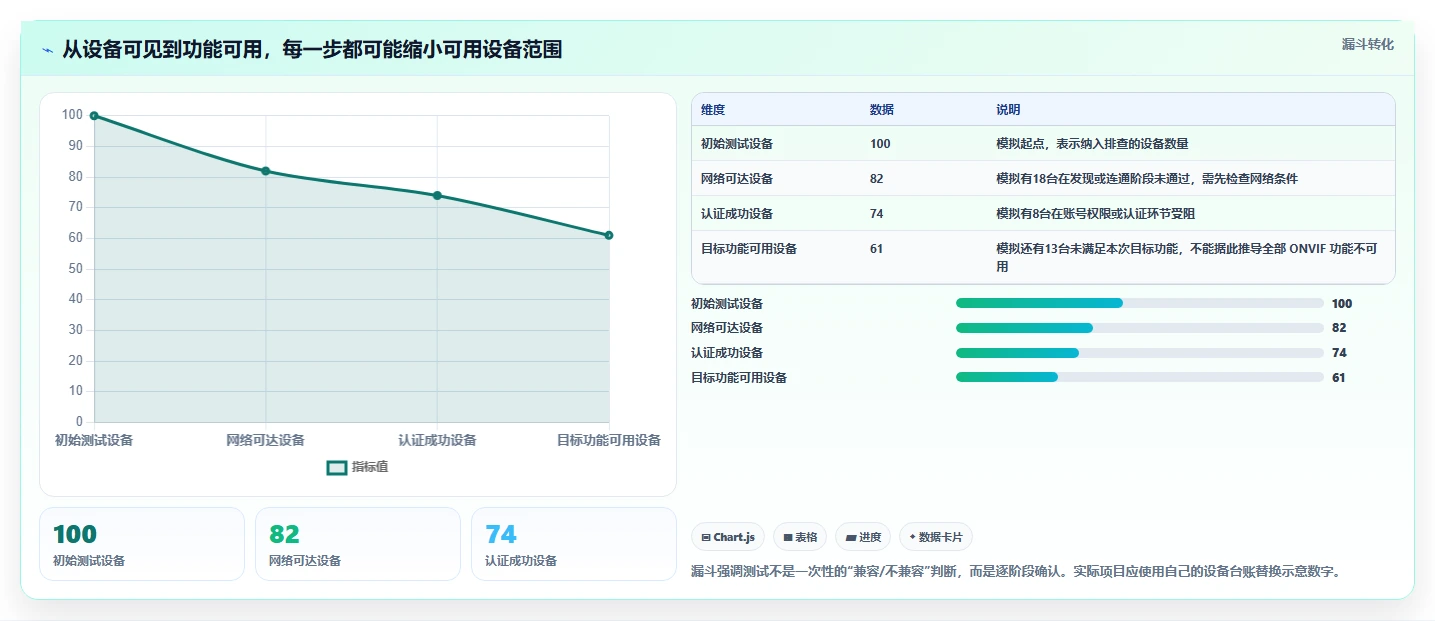This screenshot has width=1435, height=621.
Task: Click the 初始测试设备 label beside progress bar
Action: (727, 303)
